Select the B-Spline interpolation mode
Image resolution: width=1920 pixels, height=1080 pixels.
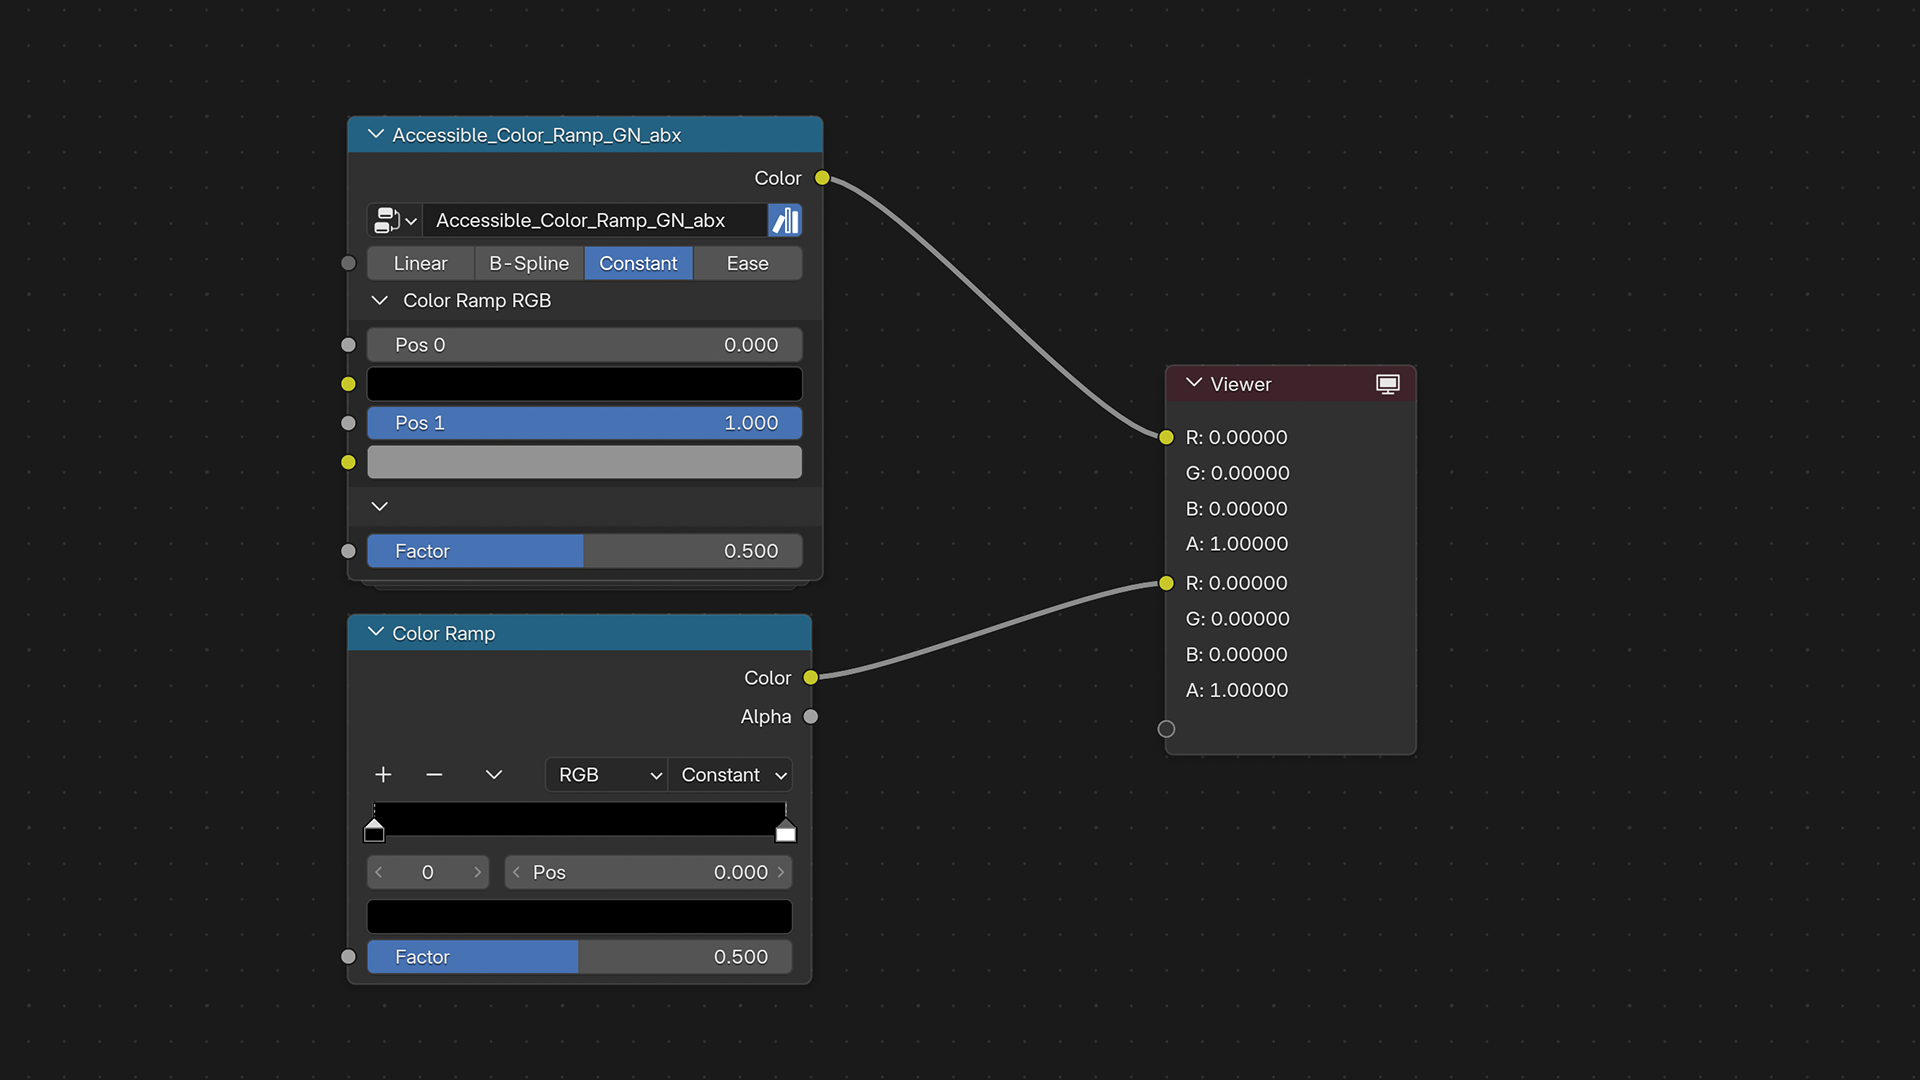click(528, 263)
